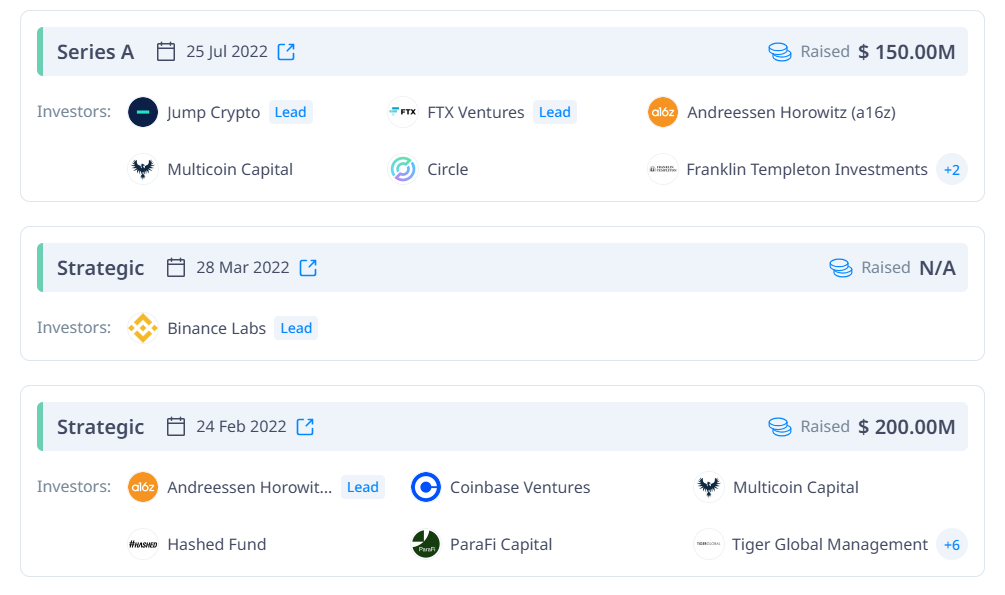Image resolution: width=1005 pixels, height=595 pixels.
Task: Click the Hashed Fund logo icon
Action: tap(143, 544)
